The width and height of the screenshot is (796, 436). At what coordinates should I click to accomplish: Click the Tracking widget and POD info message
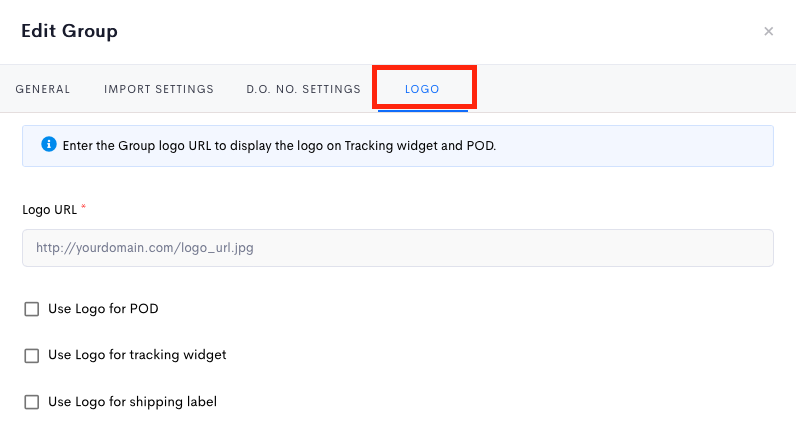tap(279, 146)
